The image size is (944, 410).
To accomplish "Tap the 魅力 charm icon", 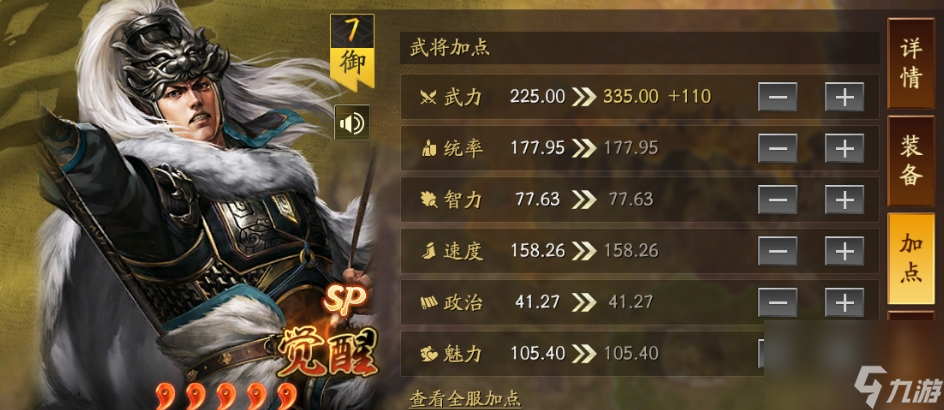I will pos(428,352).
